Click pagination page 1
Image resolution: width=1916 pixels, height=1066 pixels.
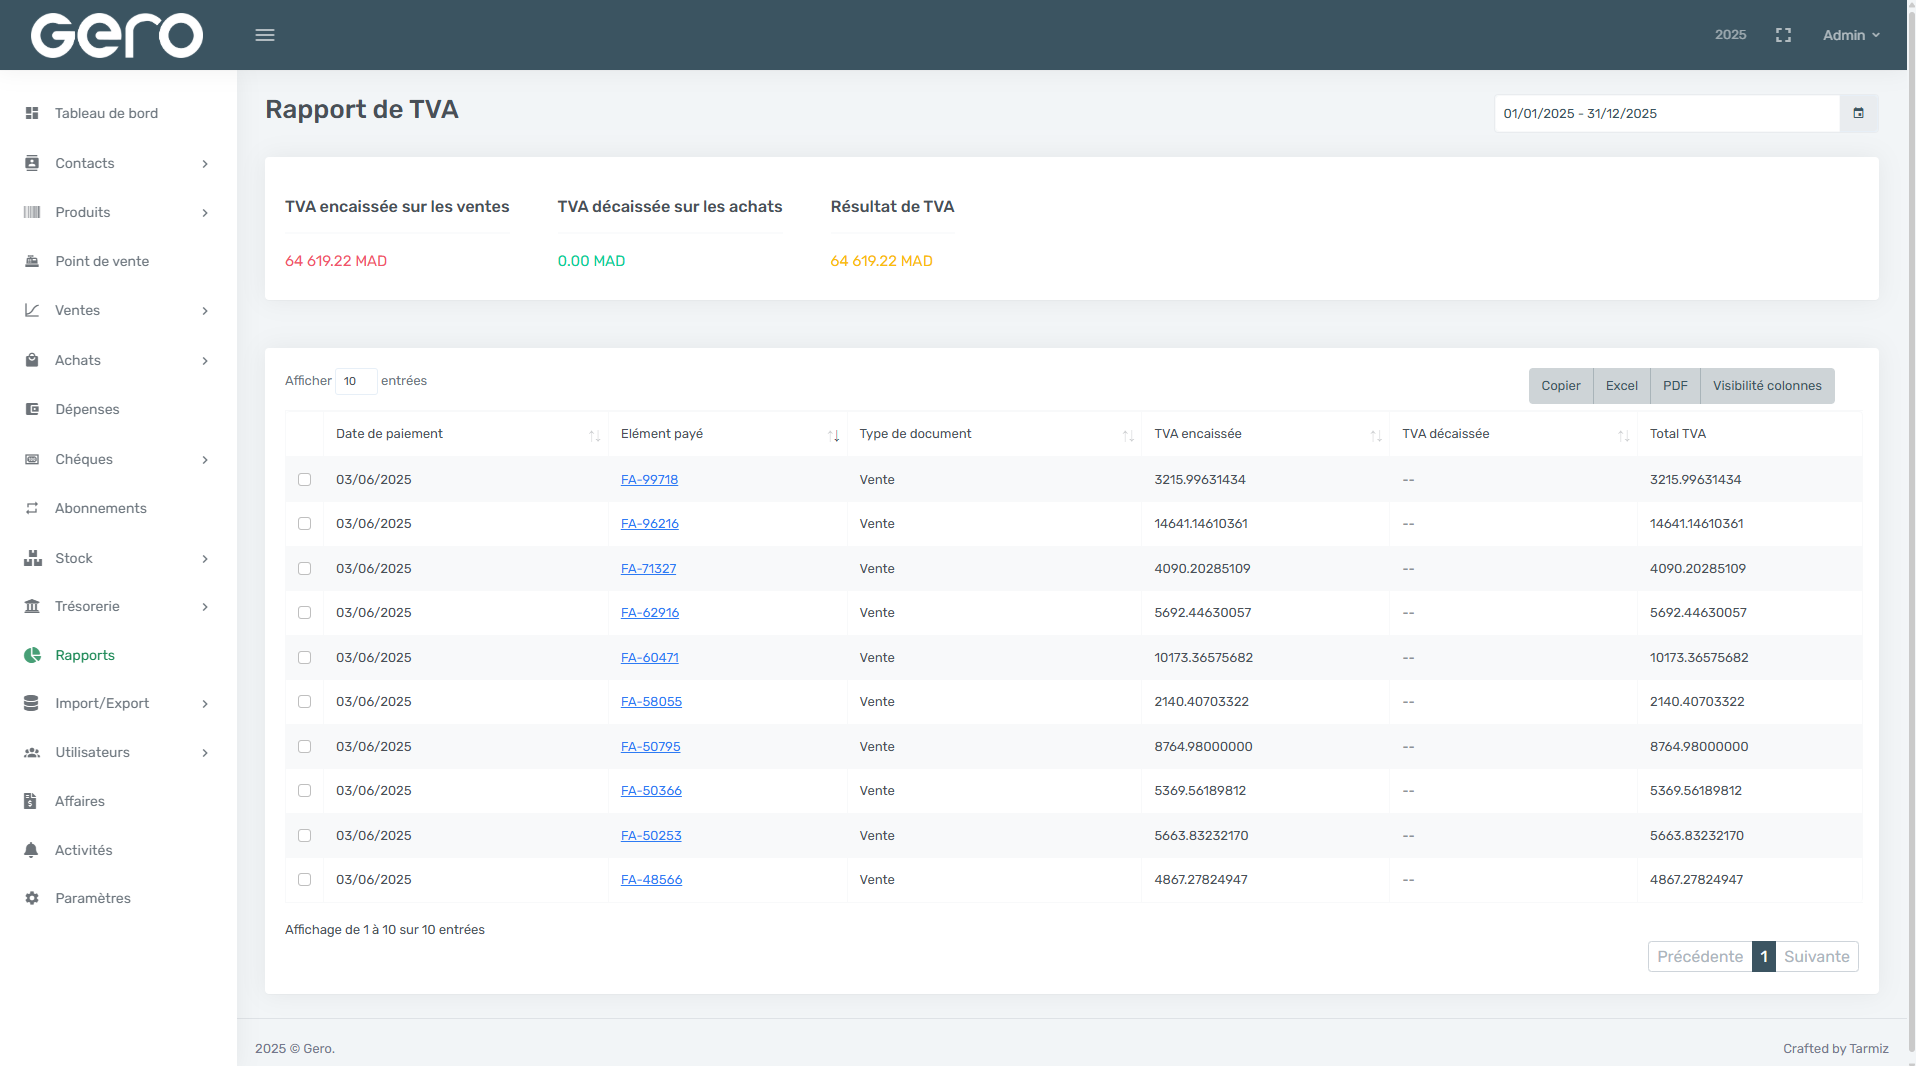tap(1764, 957)
